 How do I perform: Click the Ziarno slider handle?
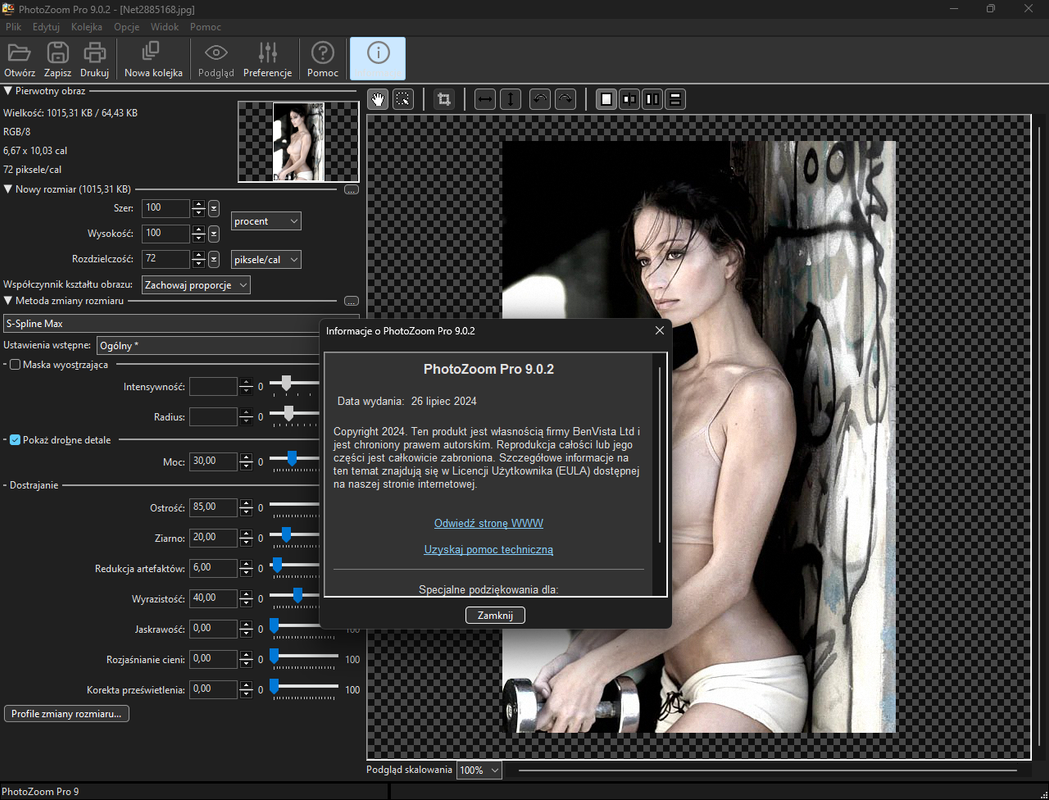286,534
